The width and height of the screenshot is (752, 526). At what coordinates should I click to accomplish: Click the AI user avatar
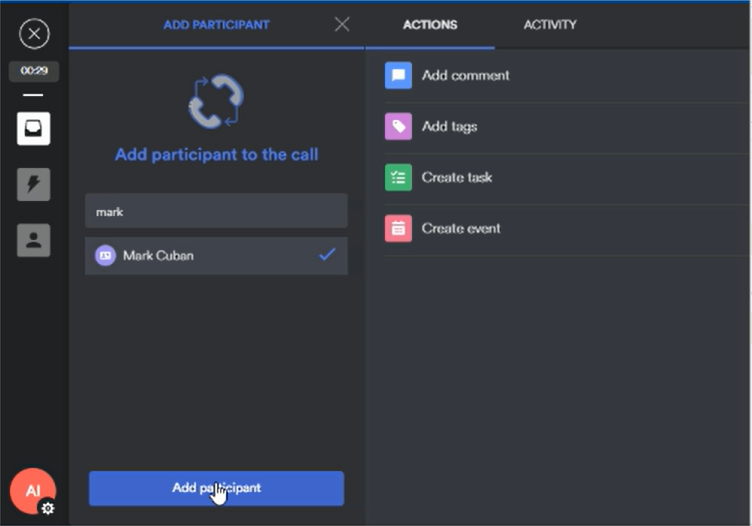click(32, 490)
